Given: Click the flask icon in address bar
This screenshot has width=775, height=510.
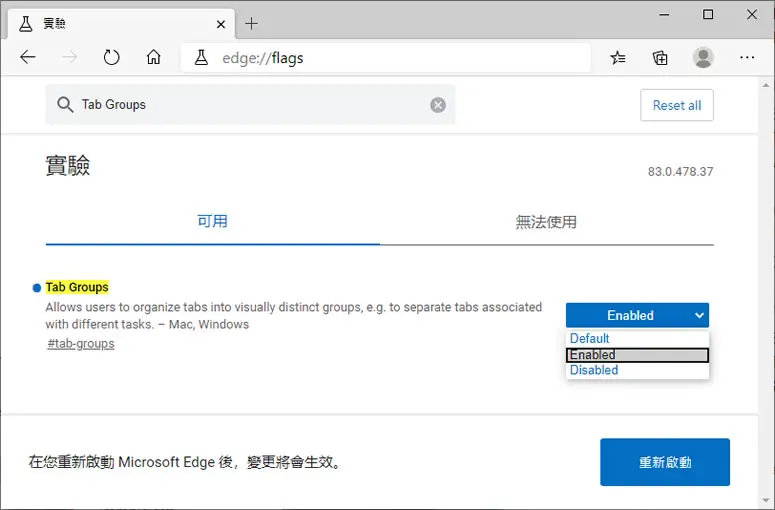Looking at the screenshot, I should coord(201,58).
